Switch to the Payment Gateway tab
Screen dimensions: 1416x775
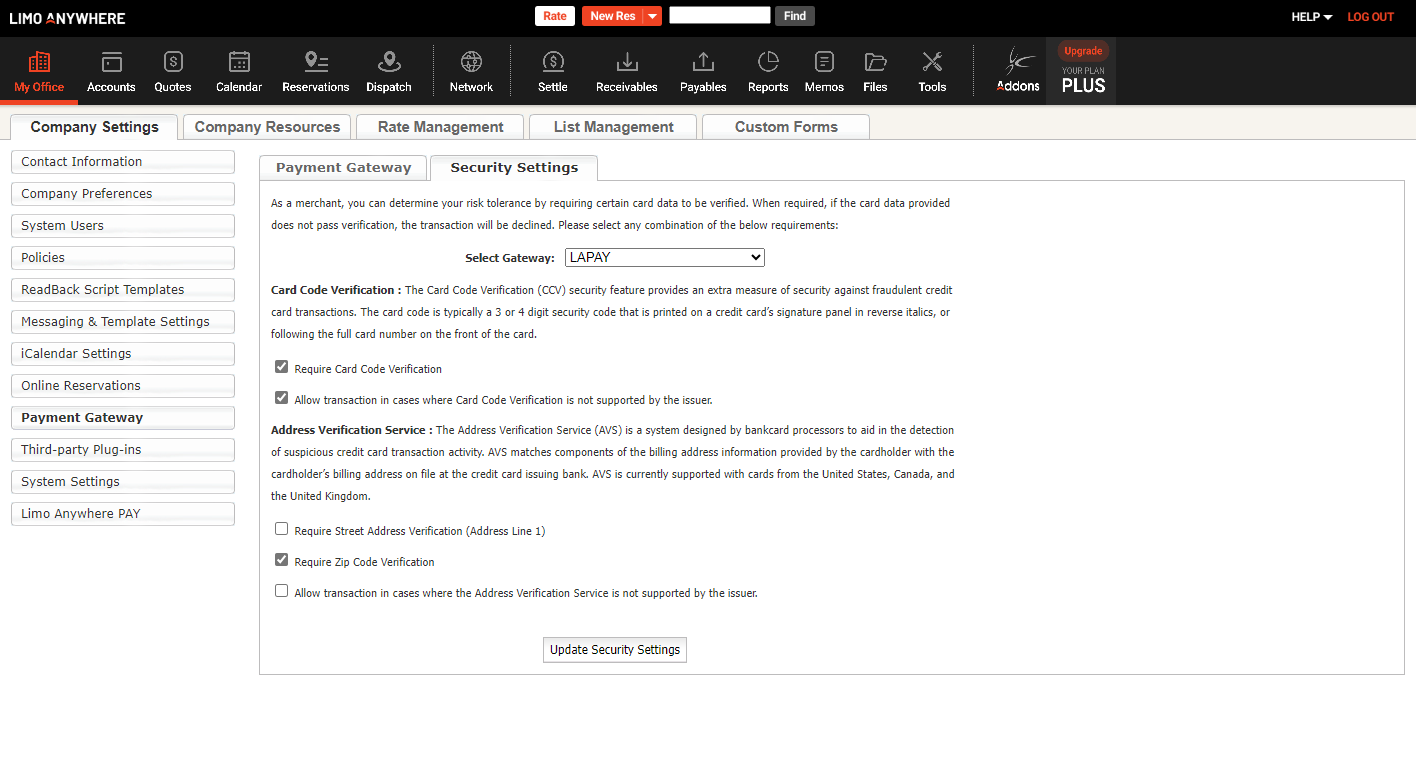click(343, 168)
